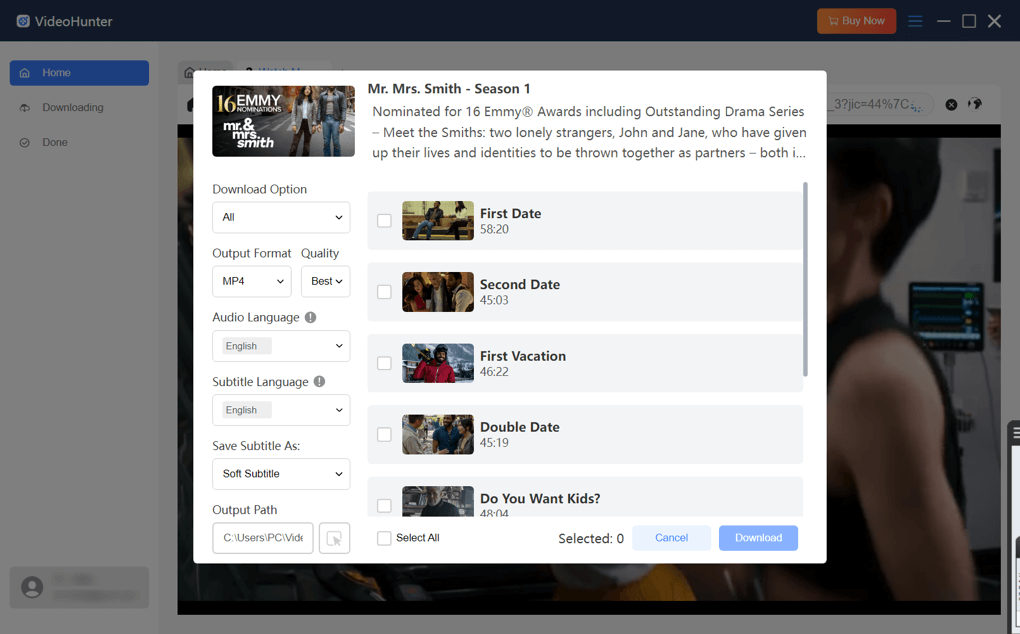The image size is (1020, 634).
Task: Click the info icon next to Audio Language
Action: coord(311,316)
